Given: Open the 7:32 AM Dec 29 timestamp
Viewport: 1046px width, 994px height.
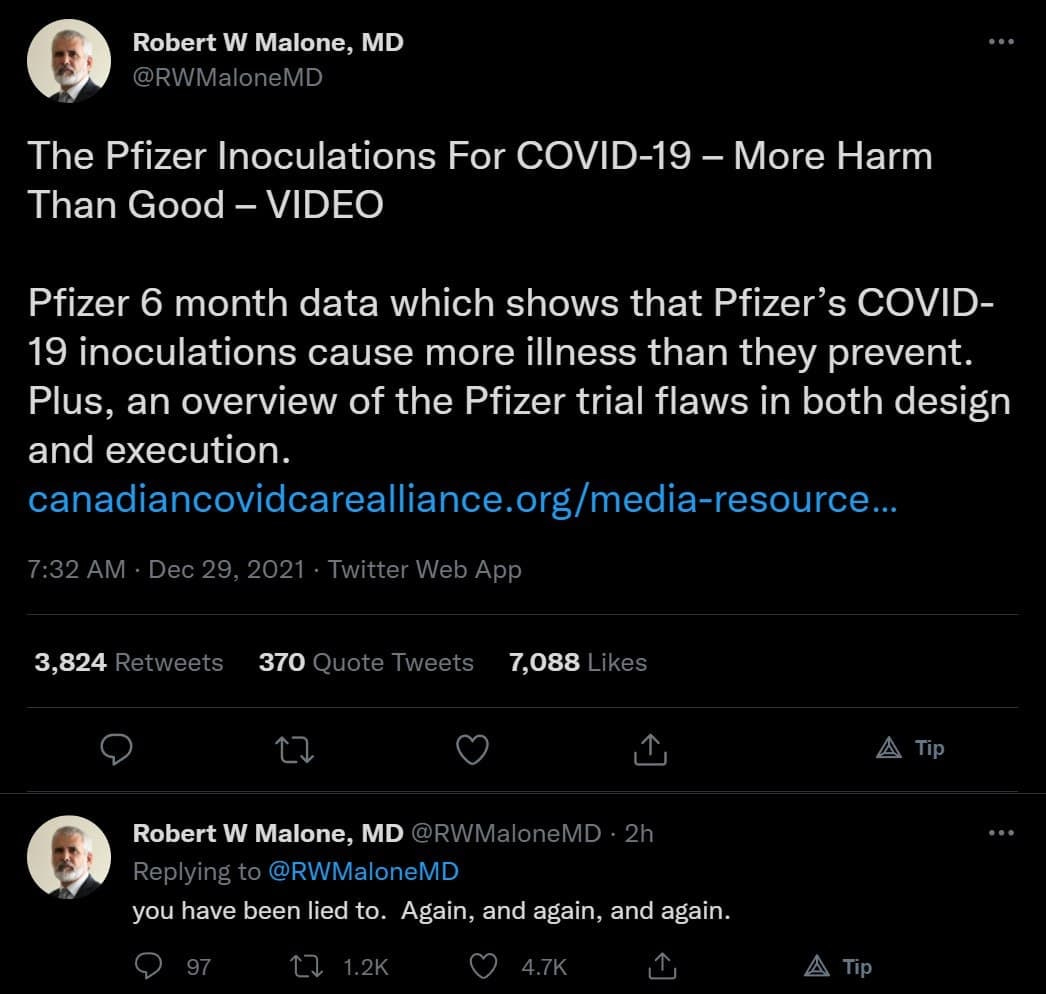Looking at the screenshot, I should click(166, 570).
